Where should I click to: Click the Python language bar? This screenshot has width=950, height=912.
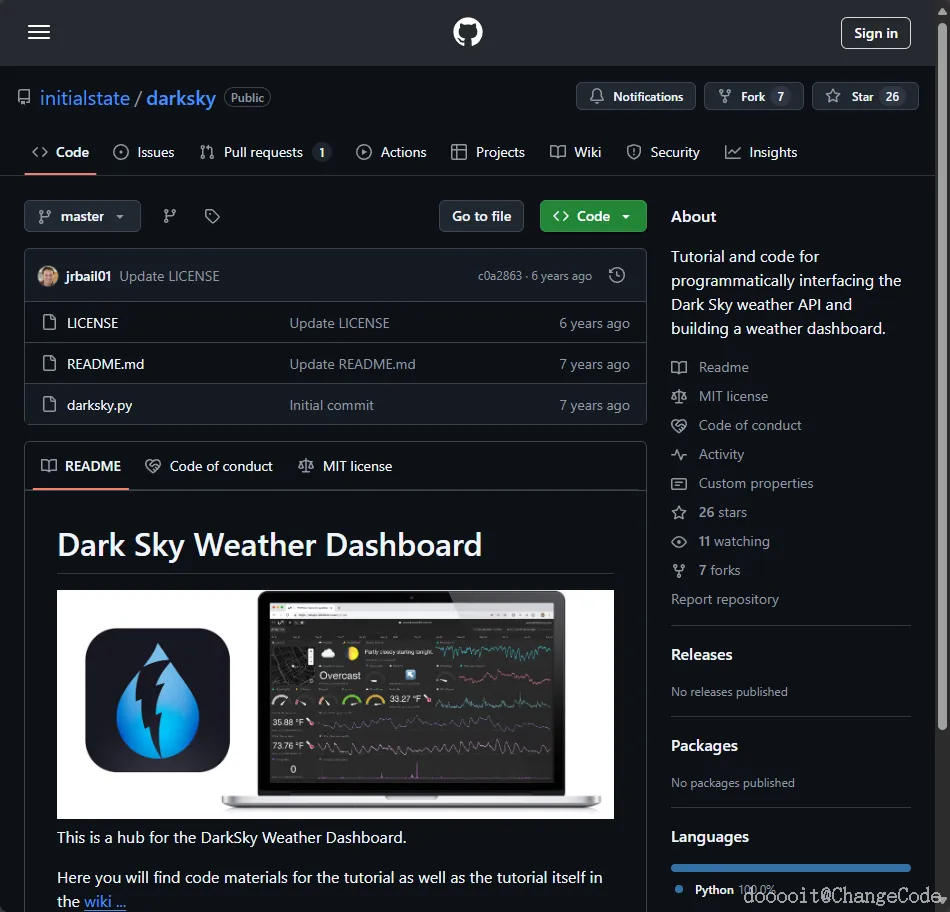(791, 868)
